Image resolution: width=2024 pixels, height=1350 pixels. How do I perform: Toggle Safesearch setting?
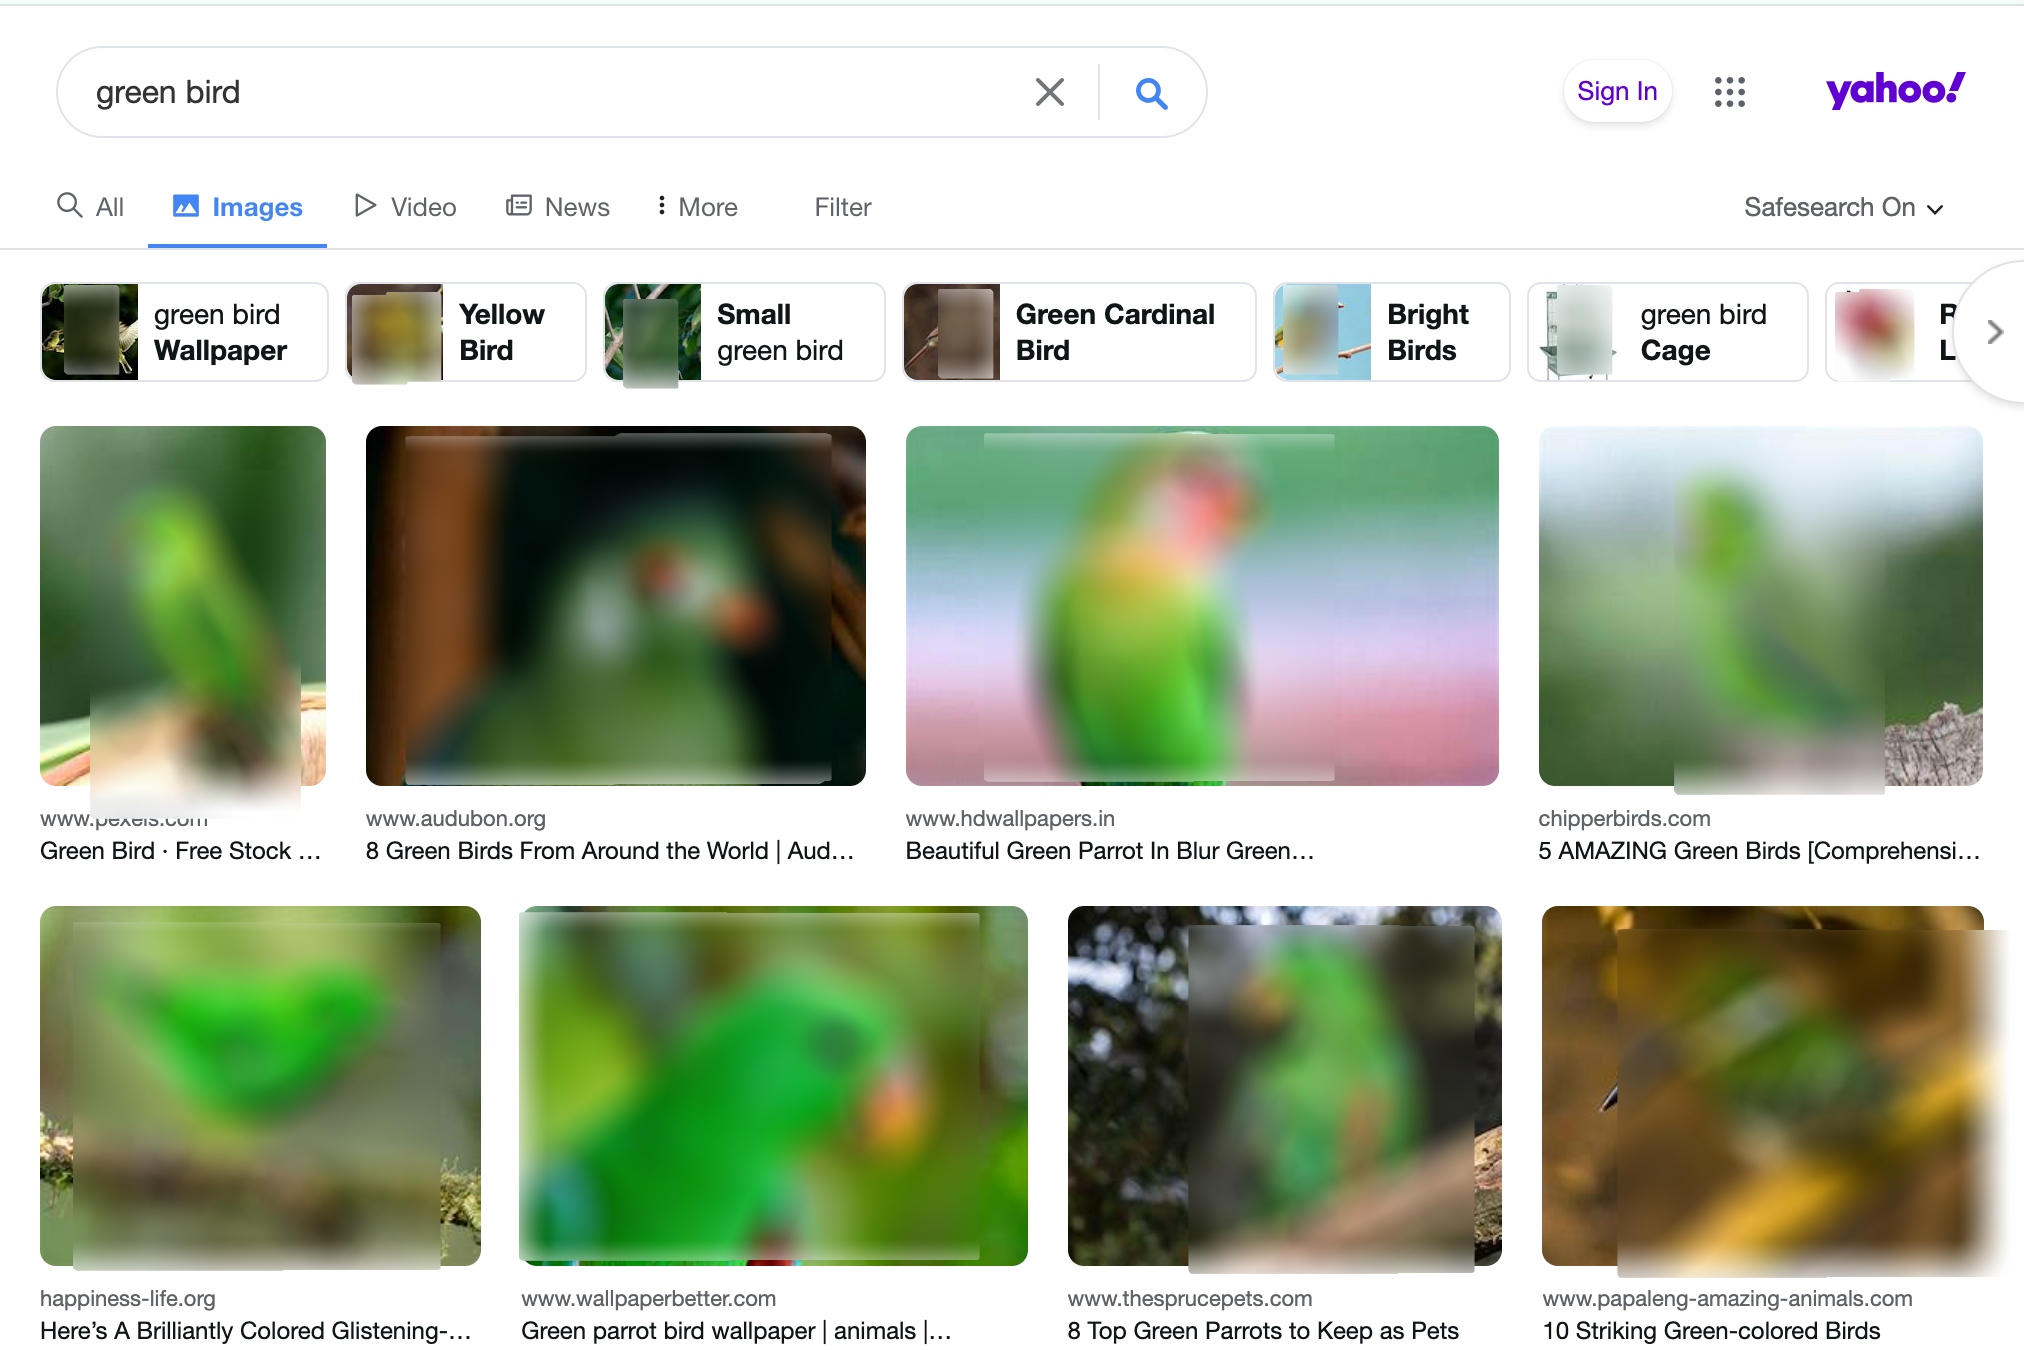tap(1843, 207)
